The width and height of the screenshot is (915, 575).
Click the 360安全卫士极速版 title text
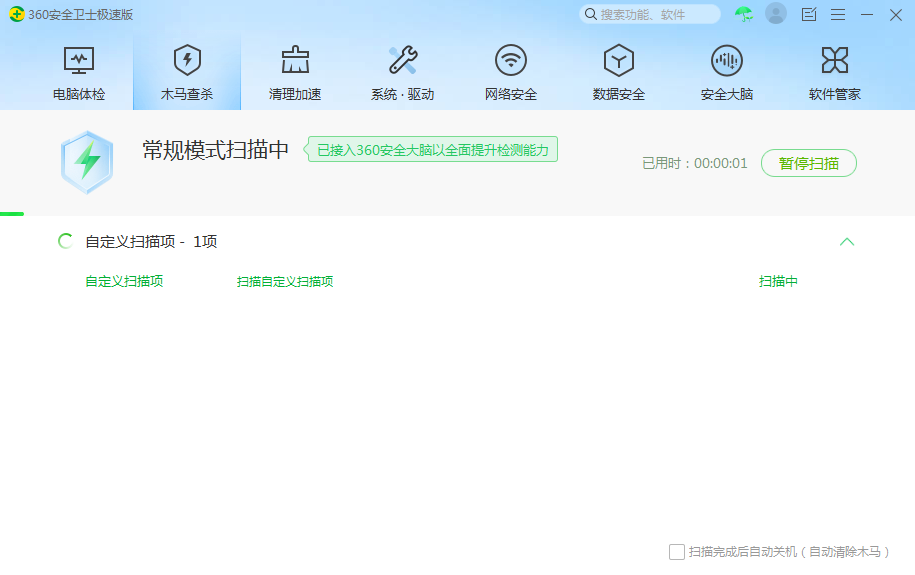81,15
